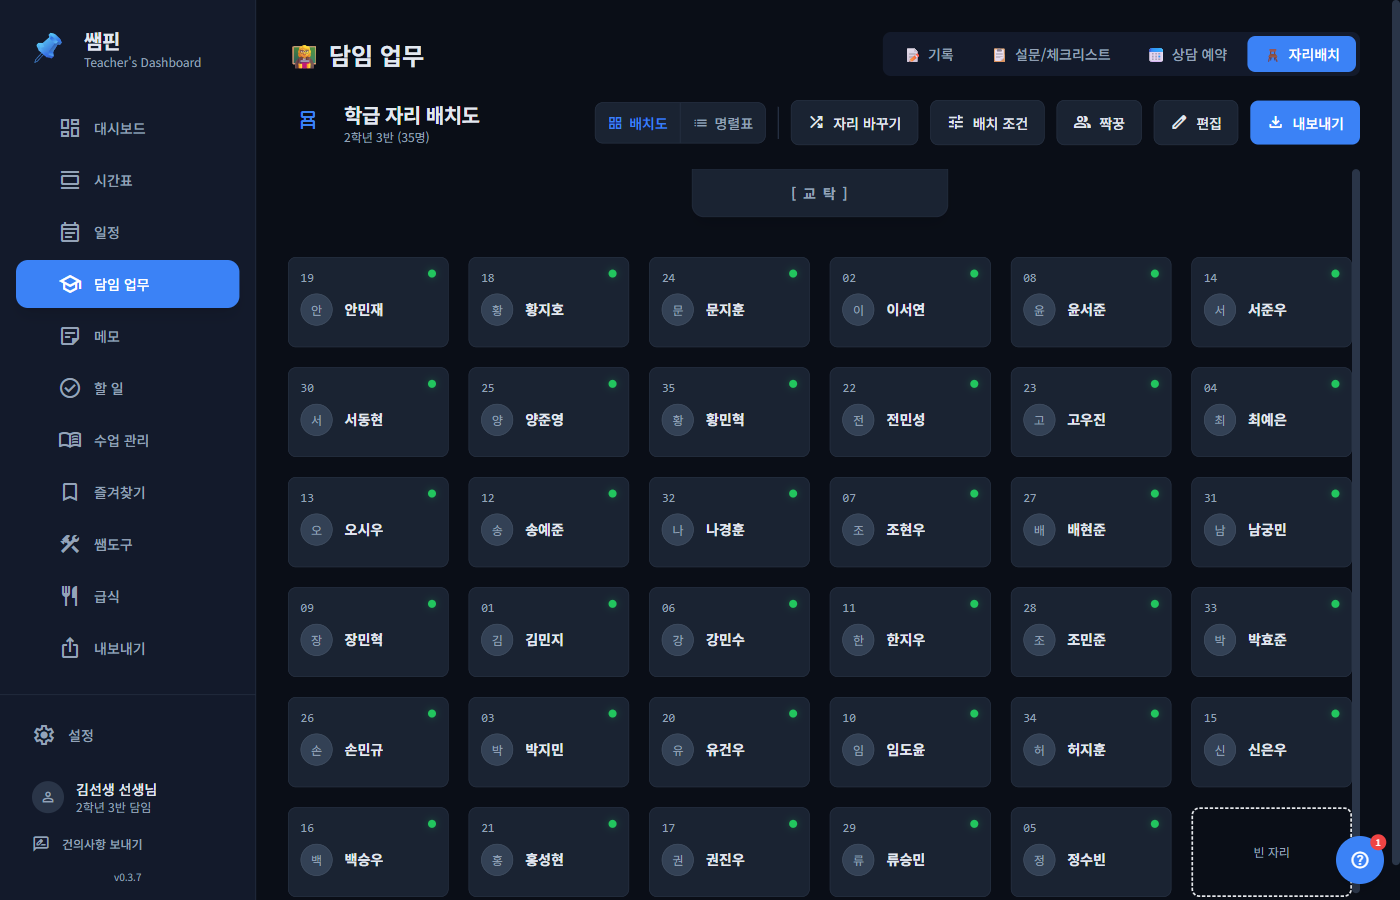Click 건의사항 보내기 link
This screenshot has height=900, width=1400.
coord(102,844)
